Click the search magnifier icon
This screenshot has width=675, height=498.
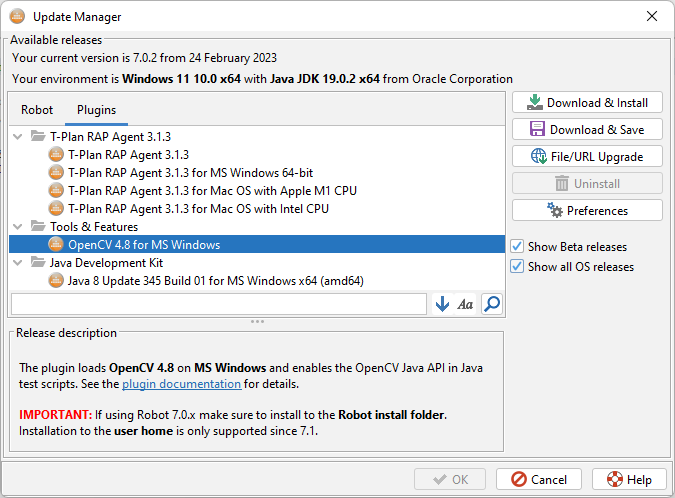pos(491,304)
